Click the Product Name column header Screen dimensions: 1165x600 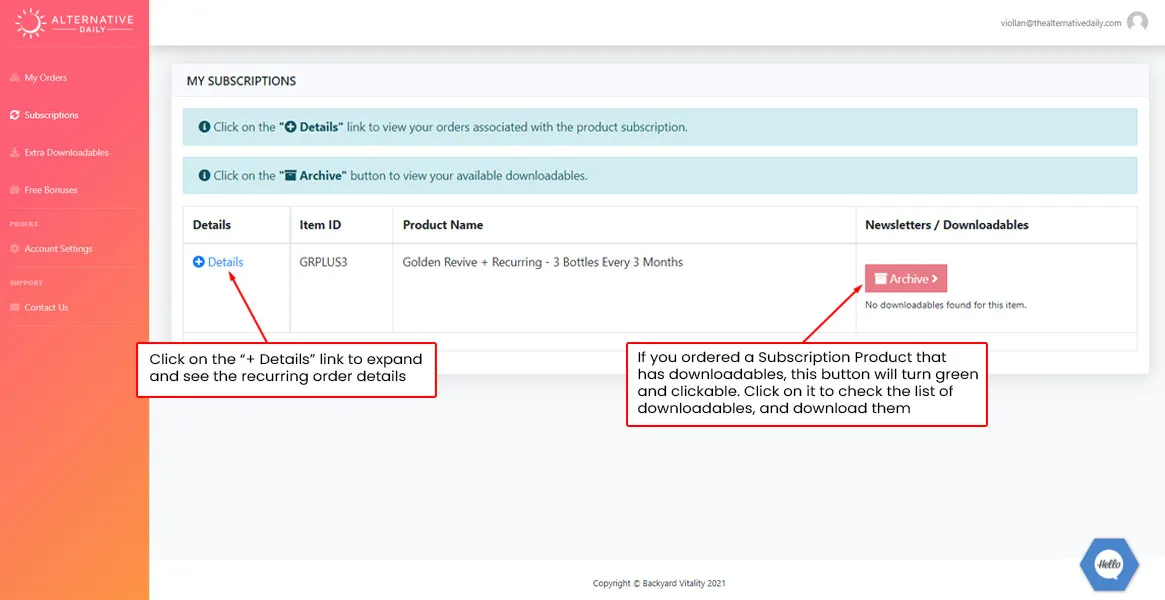click(x=443, y=225)
